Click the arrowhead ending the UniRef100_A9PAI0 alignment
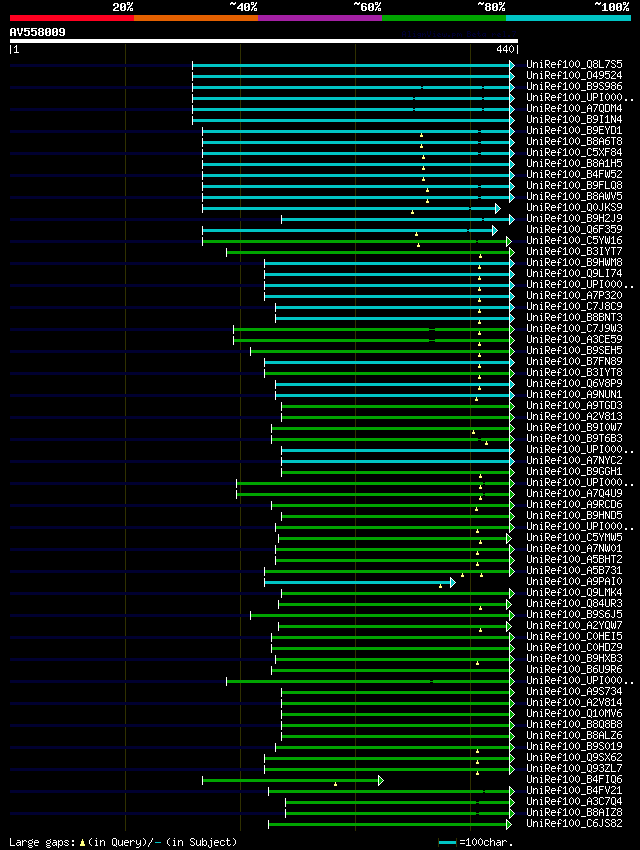This screenshot has height=850, width=640. click(452, 583)
